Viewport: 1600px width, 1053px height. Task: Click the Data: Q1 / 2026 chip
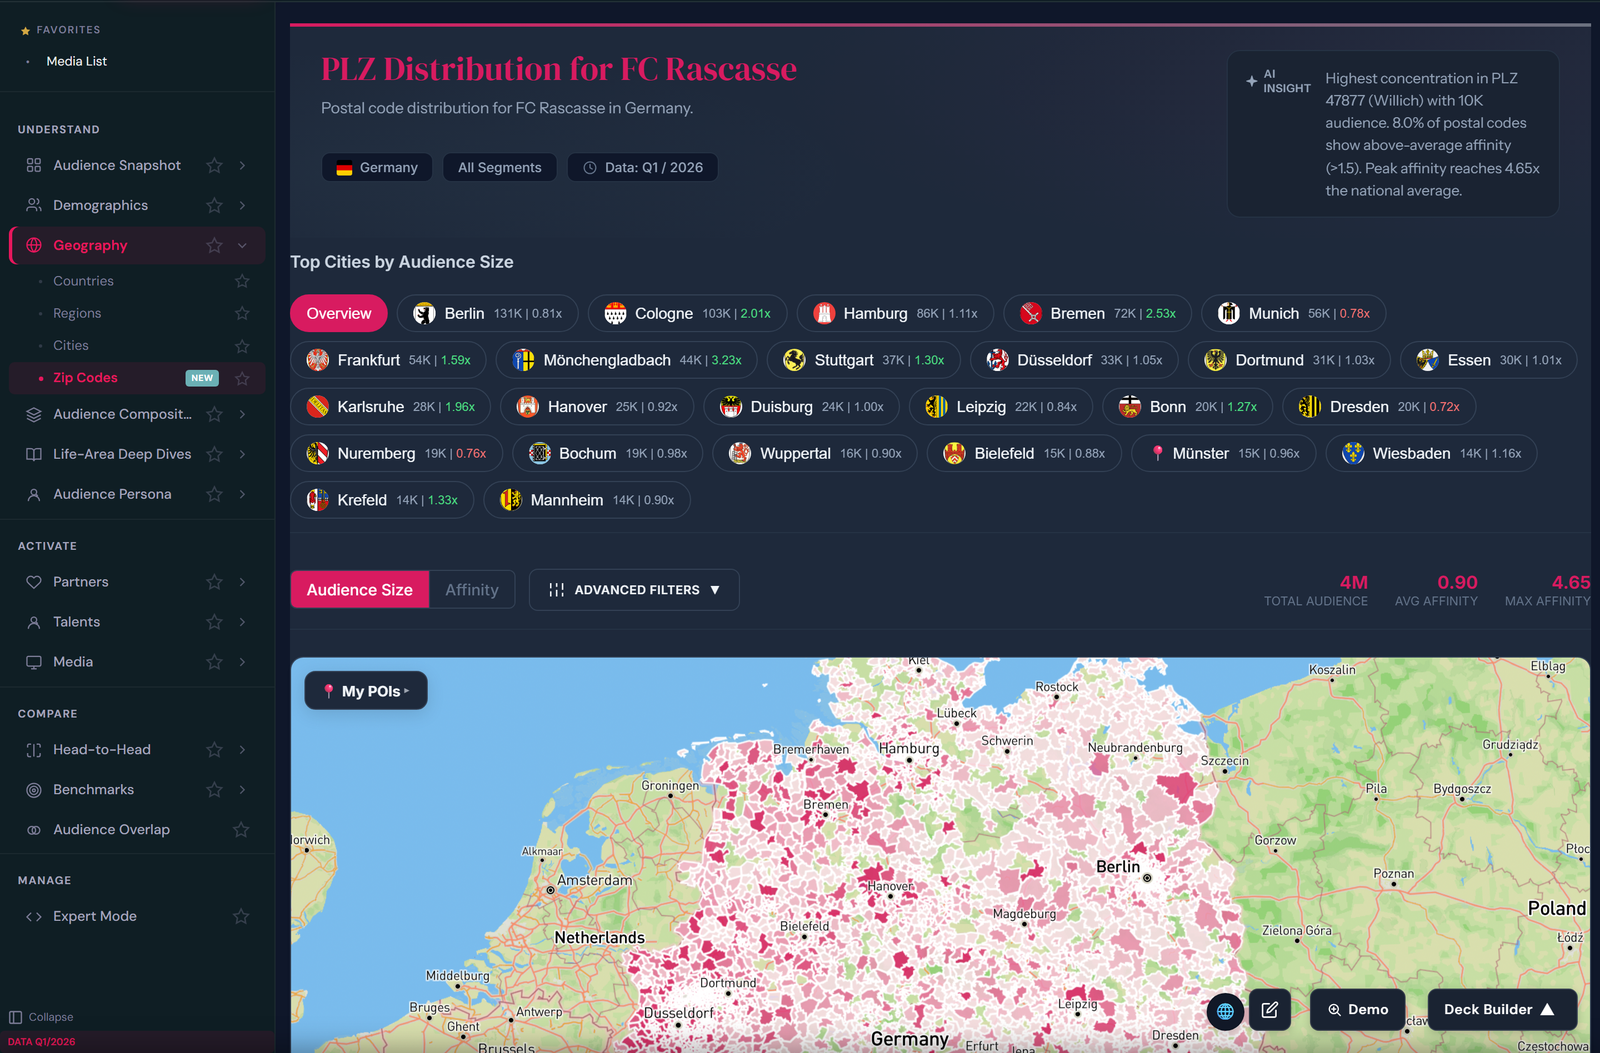[x=643, y=167]
